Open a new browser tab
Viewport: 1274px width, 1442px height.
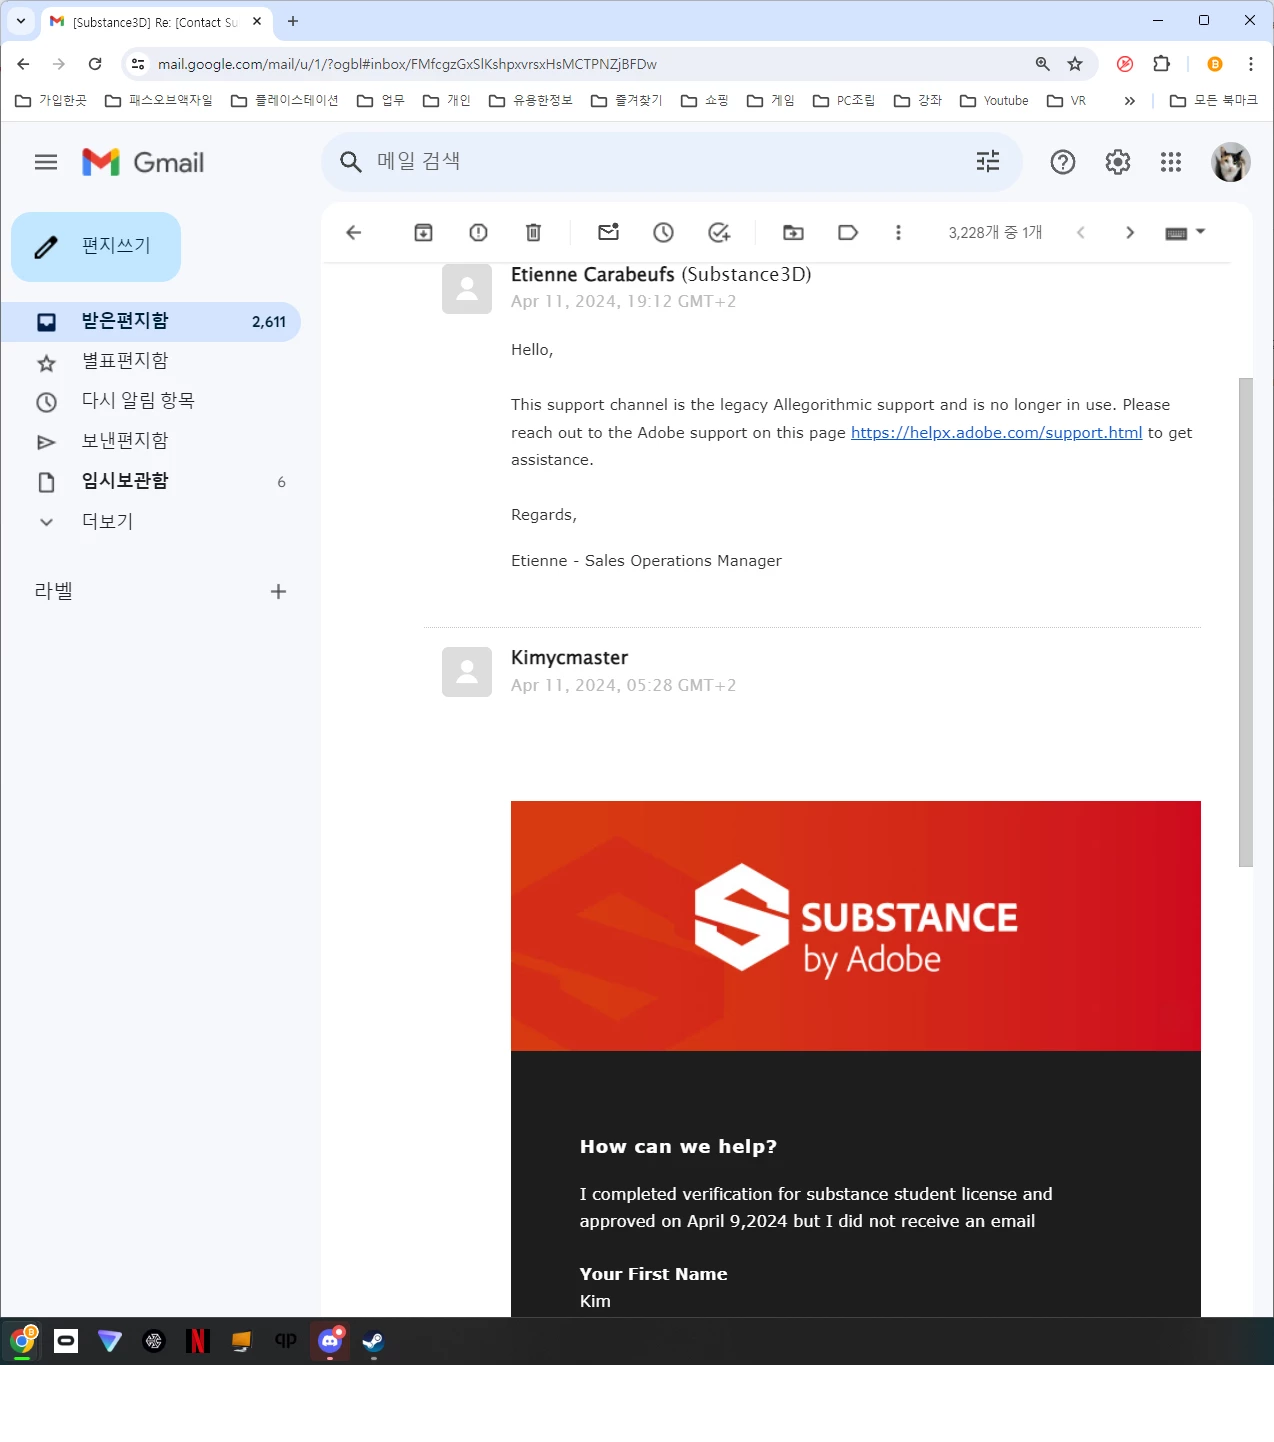293,21
